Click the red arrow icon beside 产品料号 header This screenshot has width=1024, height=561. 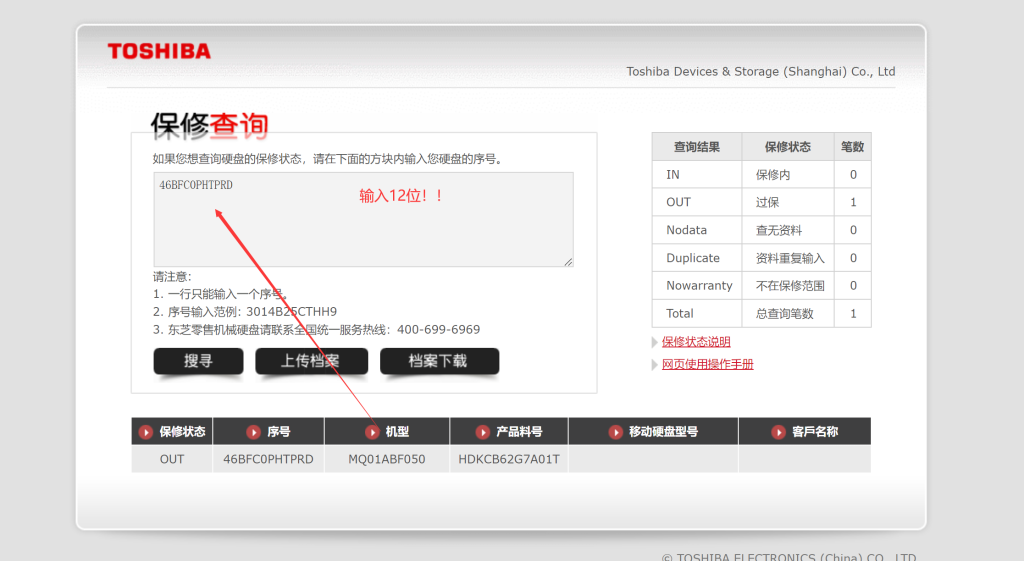483,432
